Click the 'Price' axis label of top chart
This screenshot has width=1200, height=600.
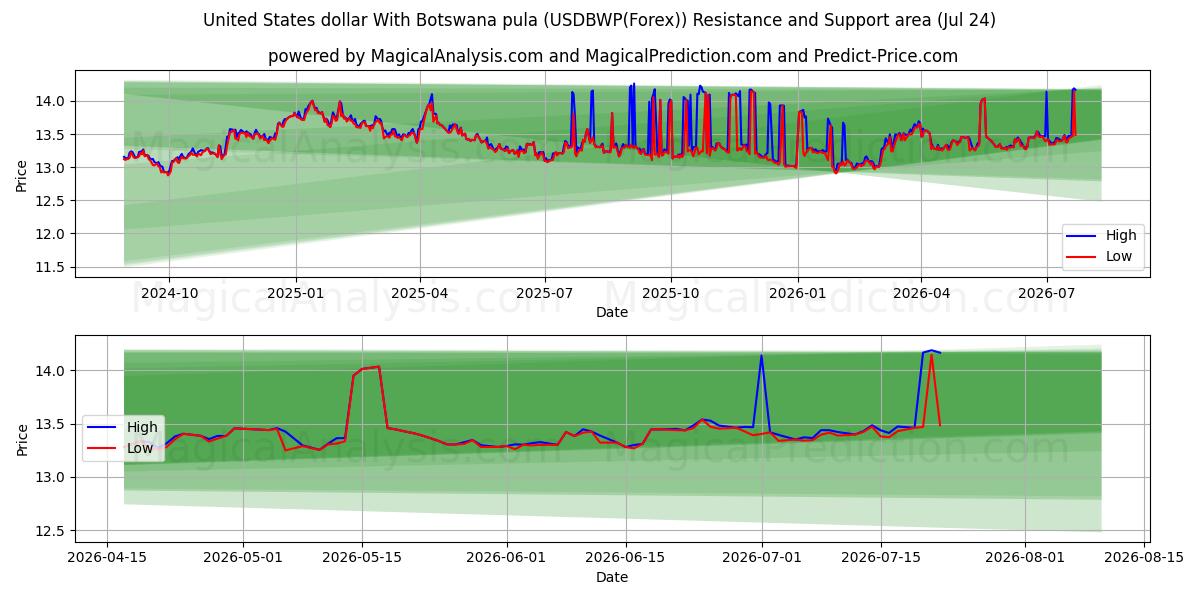pos(22,174)
